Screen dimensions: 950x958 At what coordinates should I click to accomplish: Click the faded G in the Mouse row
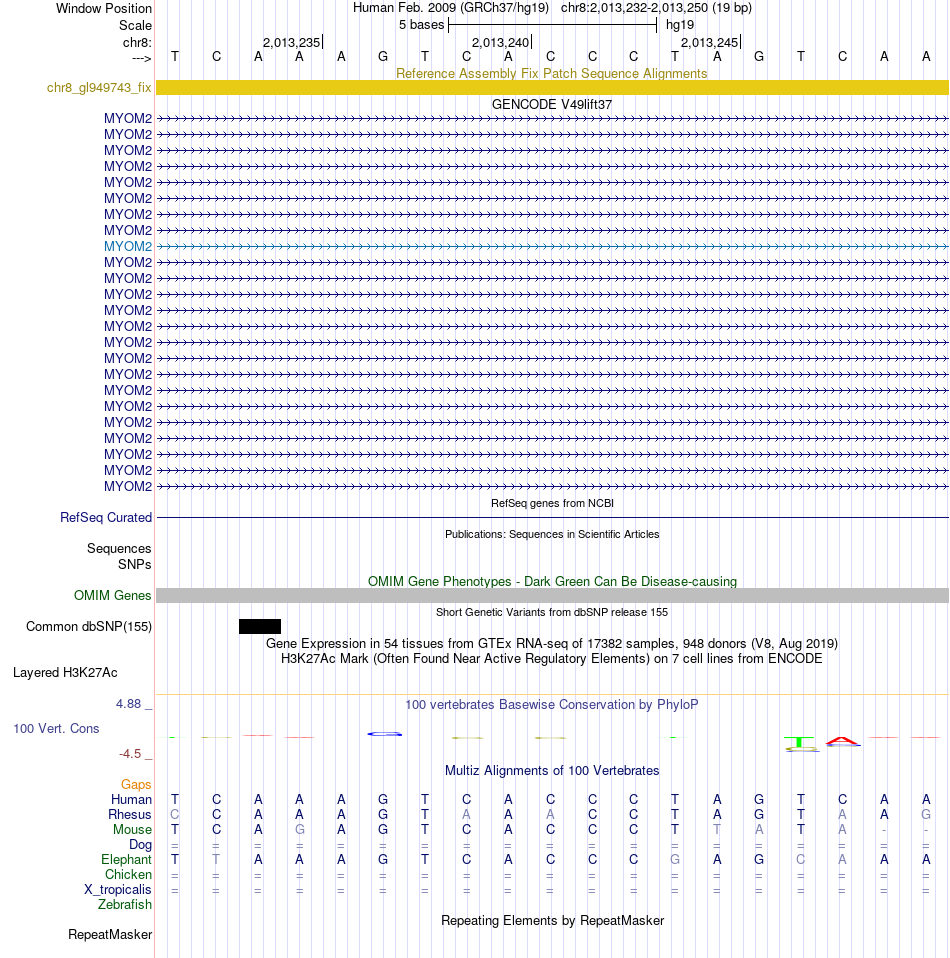tap(299, 830)
